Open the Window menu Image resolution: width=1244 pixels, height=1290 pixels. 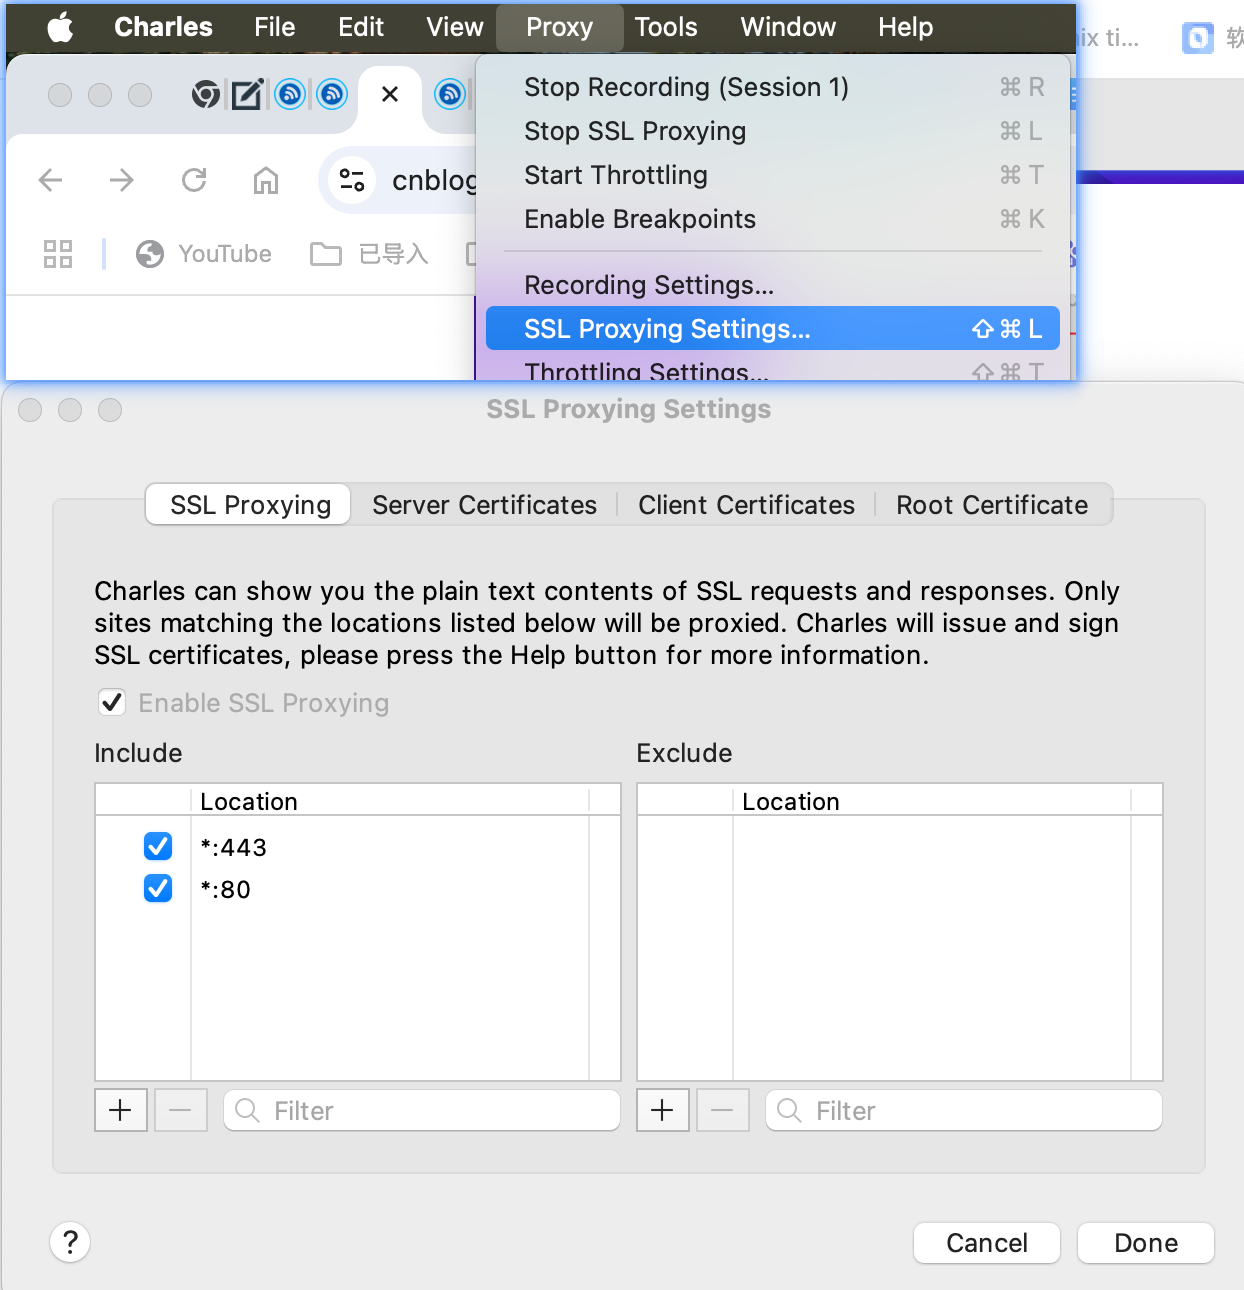(787, 27)
